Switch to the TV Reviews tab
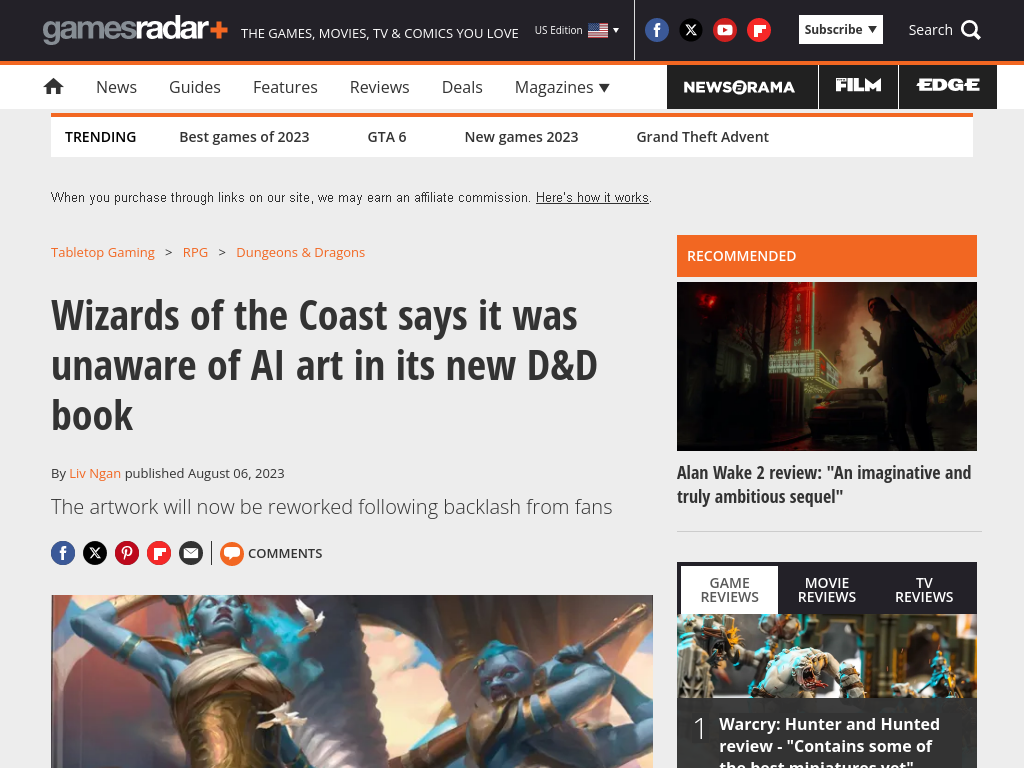 (924, 590)
